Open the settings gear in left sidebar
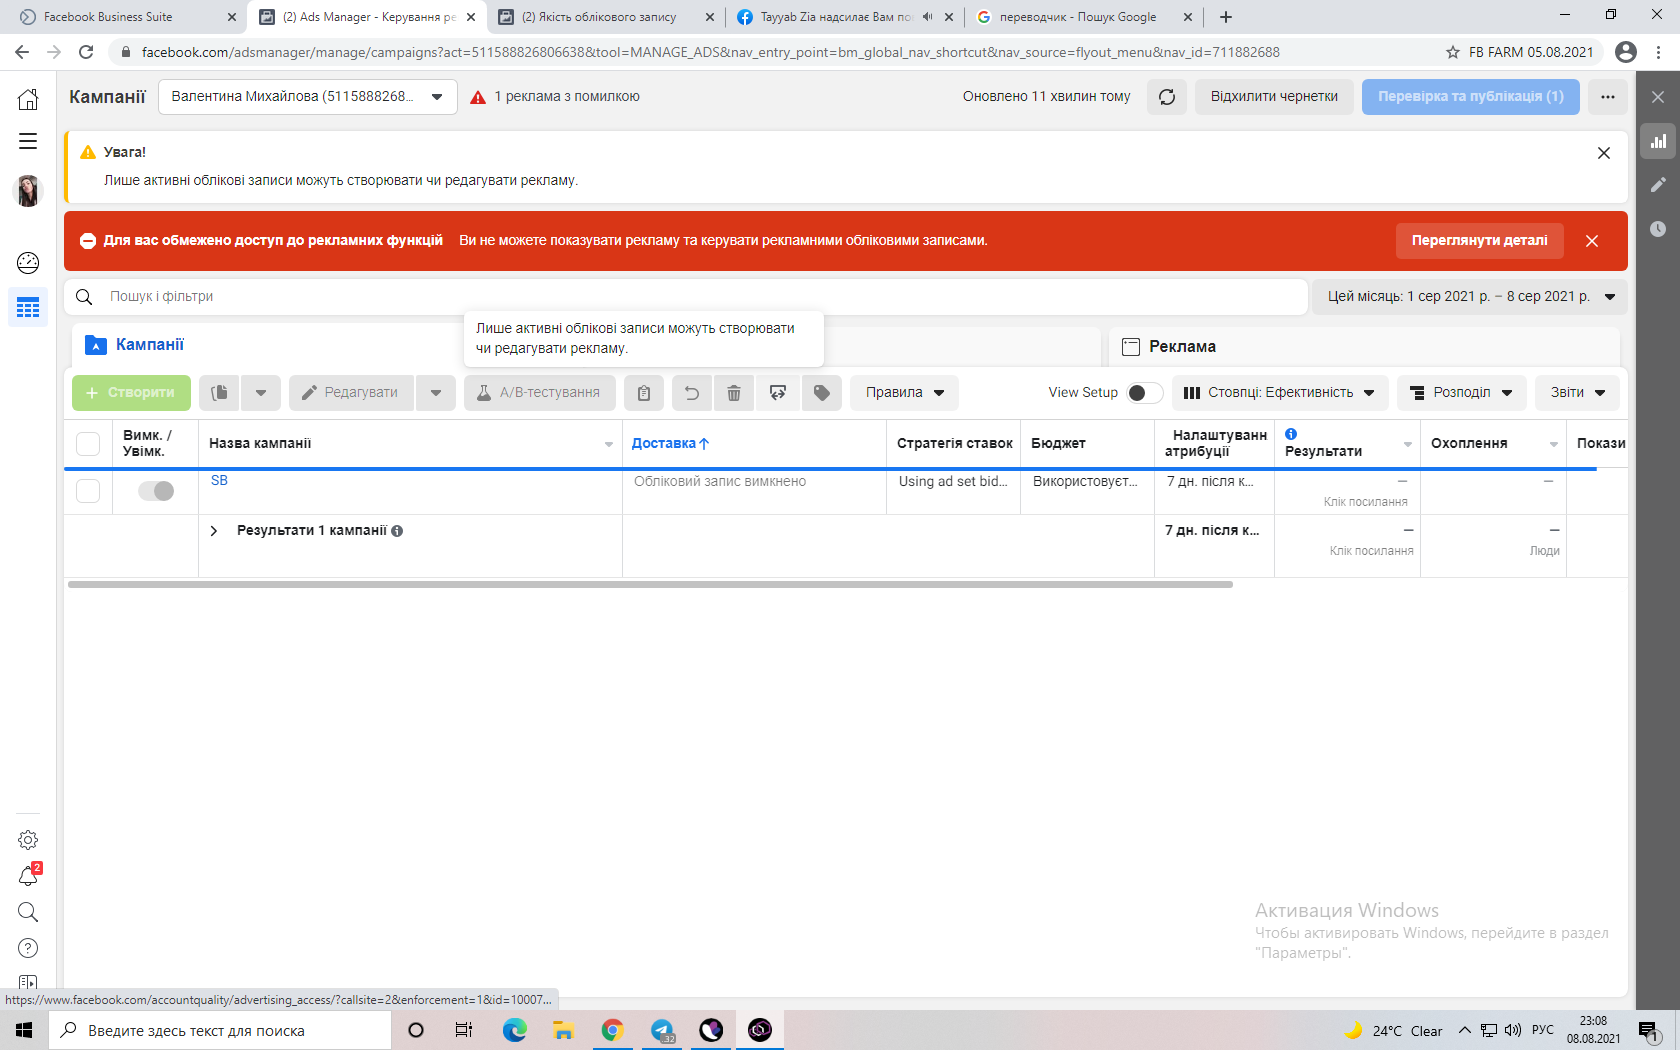 (28, 840)
